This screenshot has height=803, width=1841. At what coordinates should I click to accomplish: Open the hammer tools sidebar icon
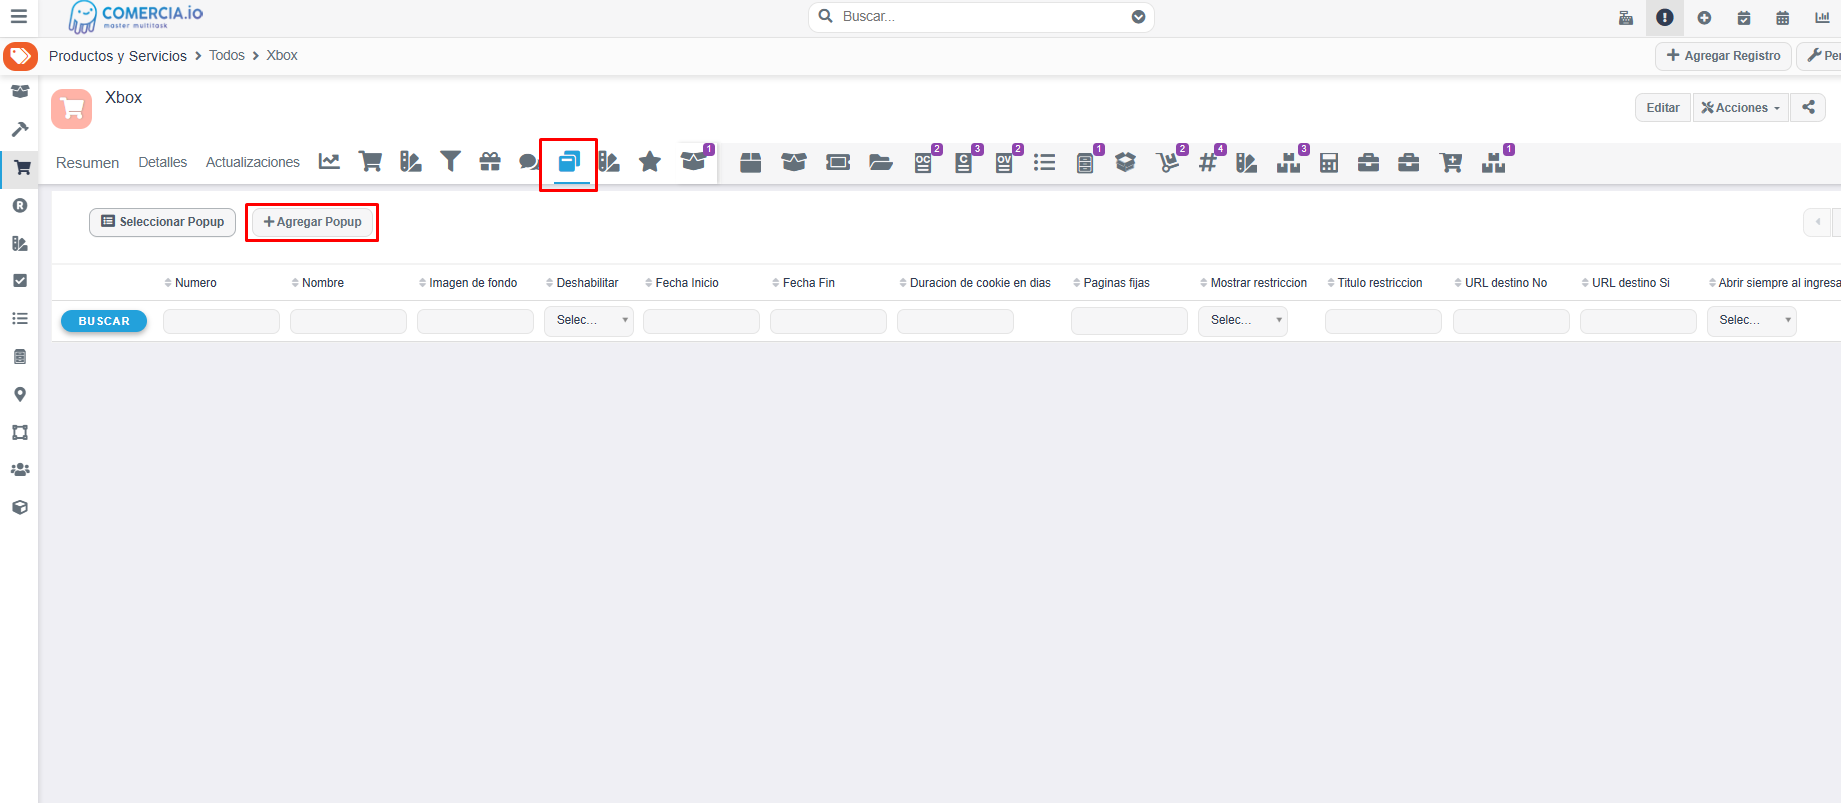[x=20, y=130]
